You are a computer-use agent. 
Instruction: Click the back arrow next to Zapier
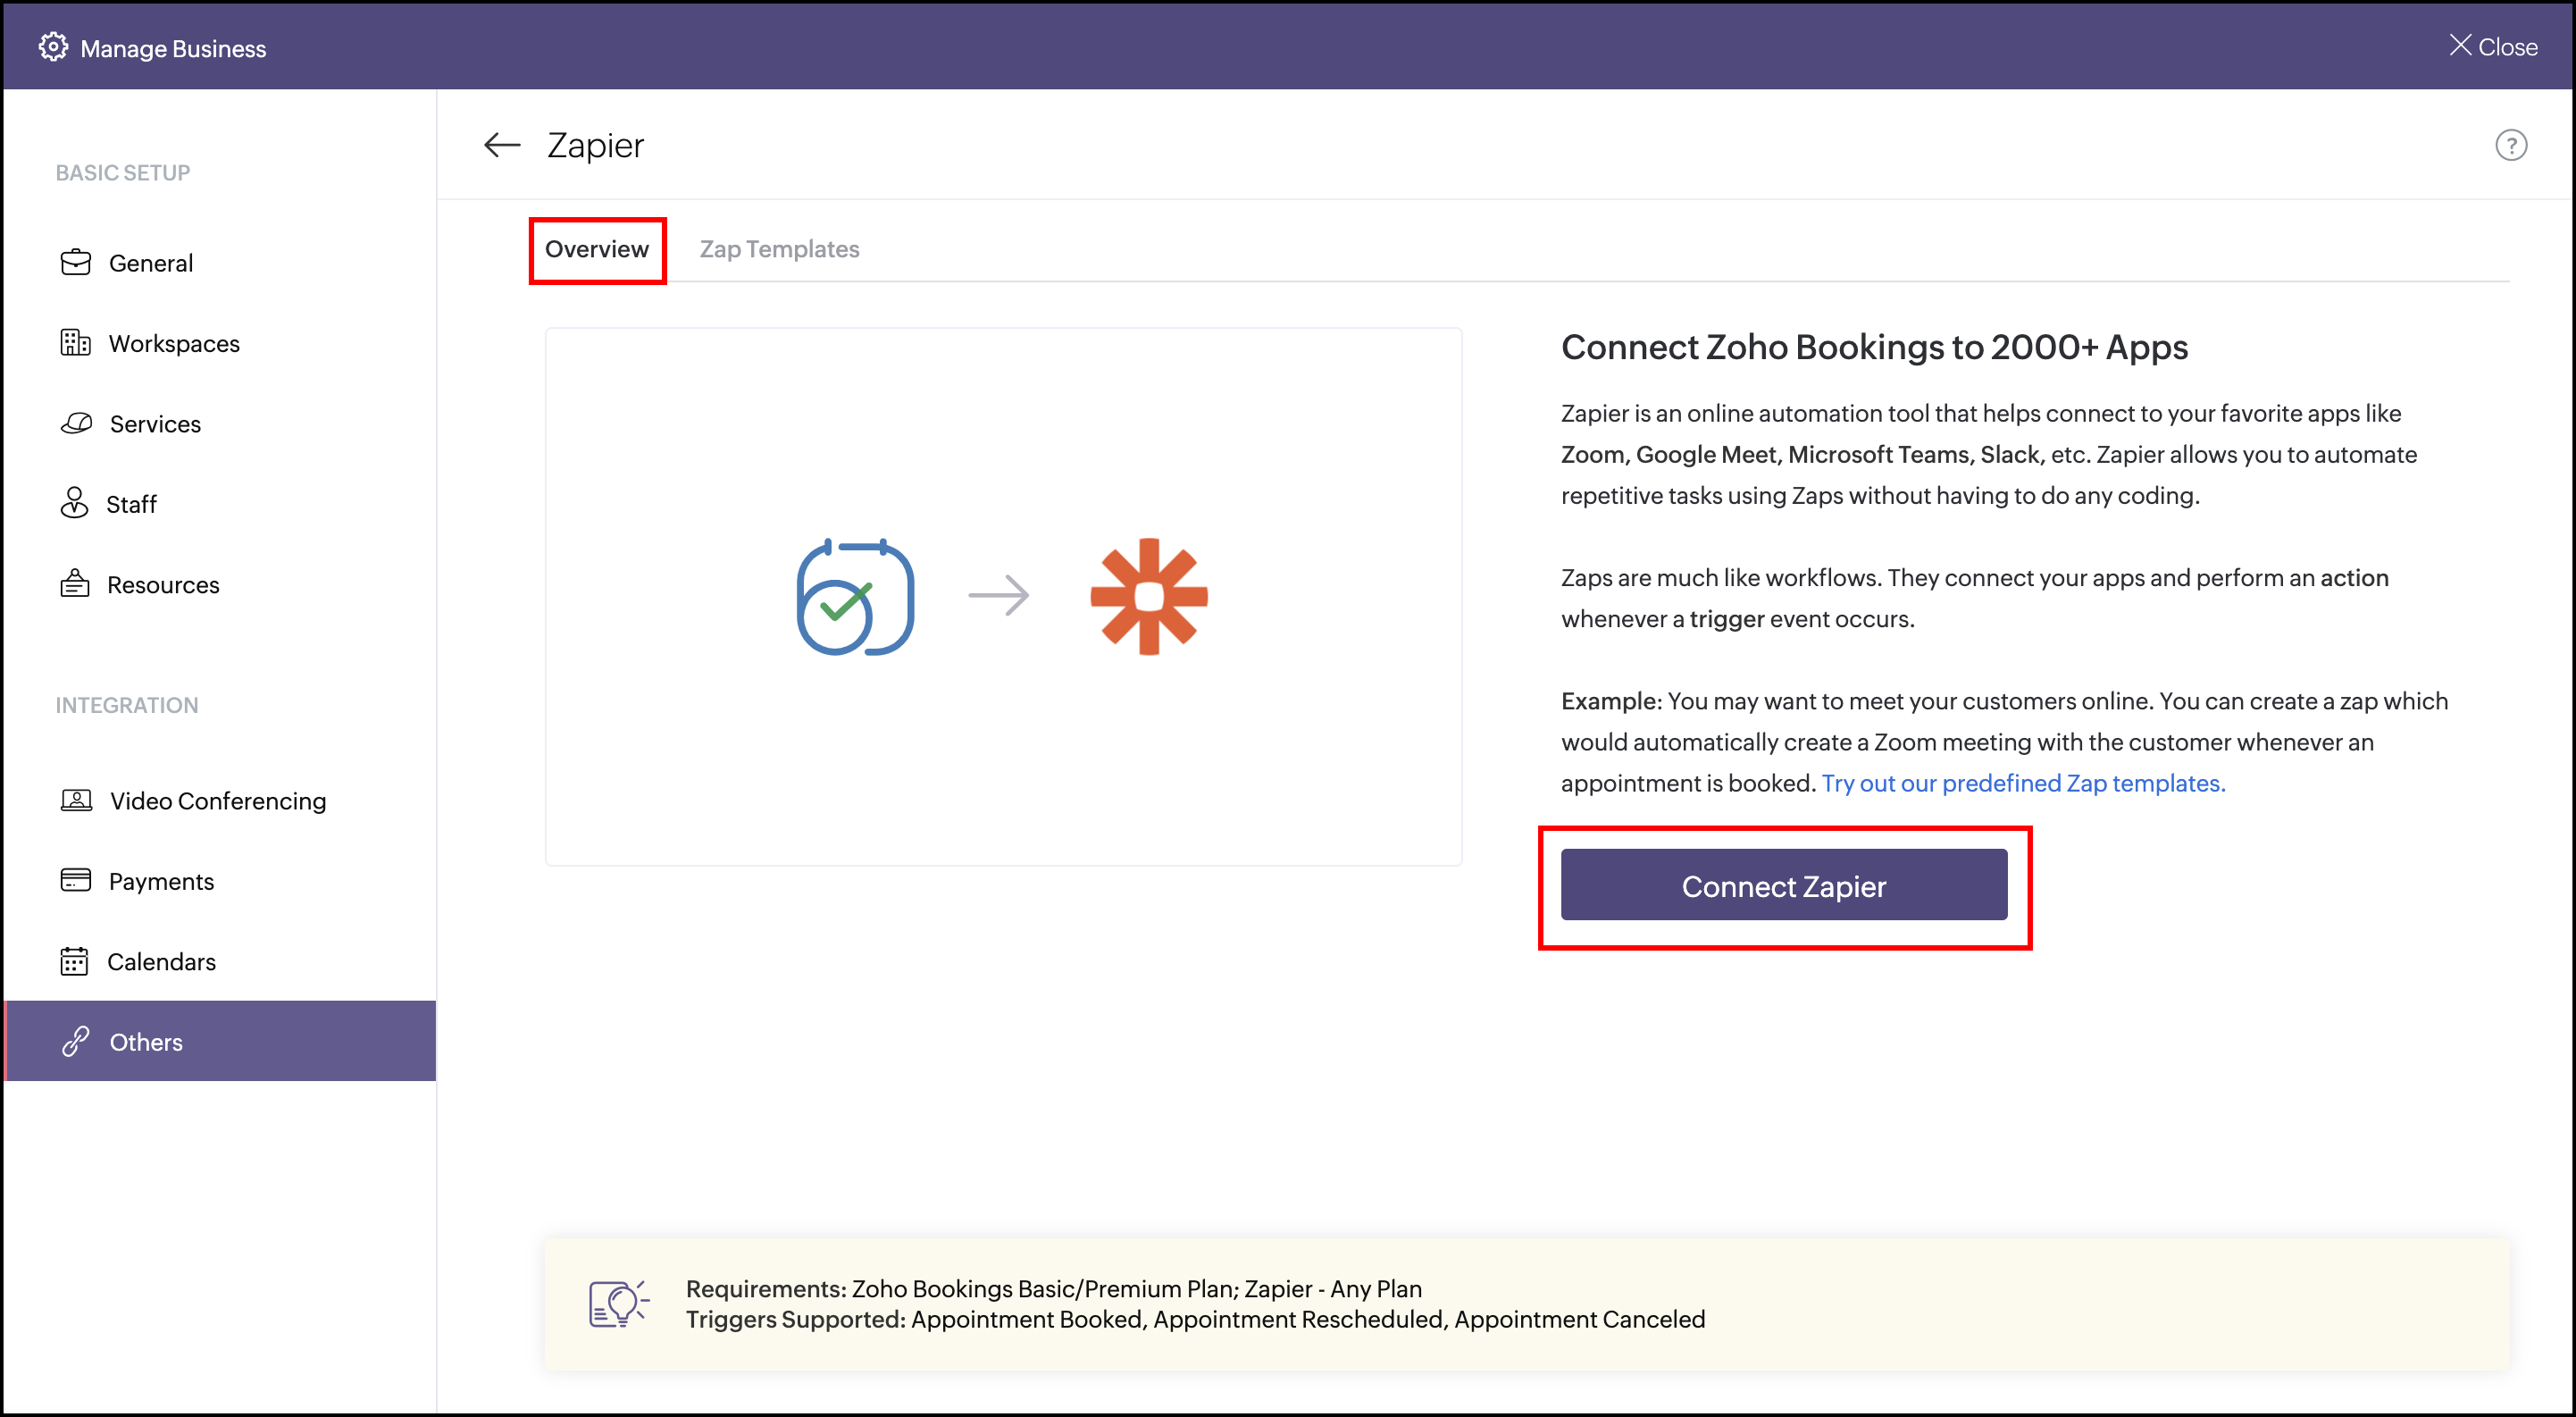501,145
